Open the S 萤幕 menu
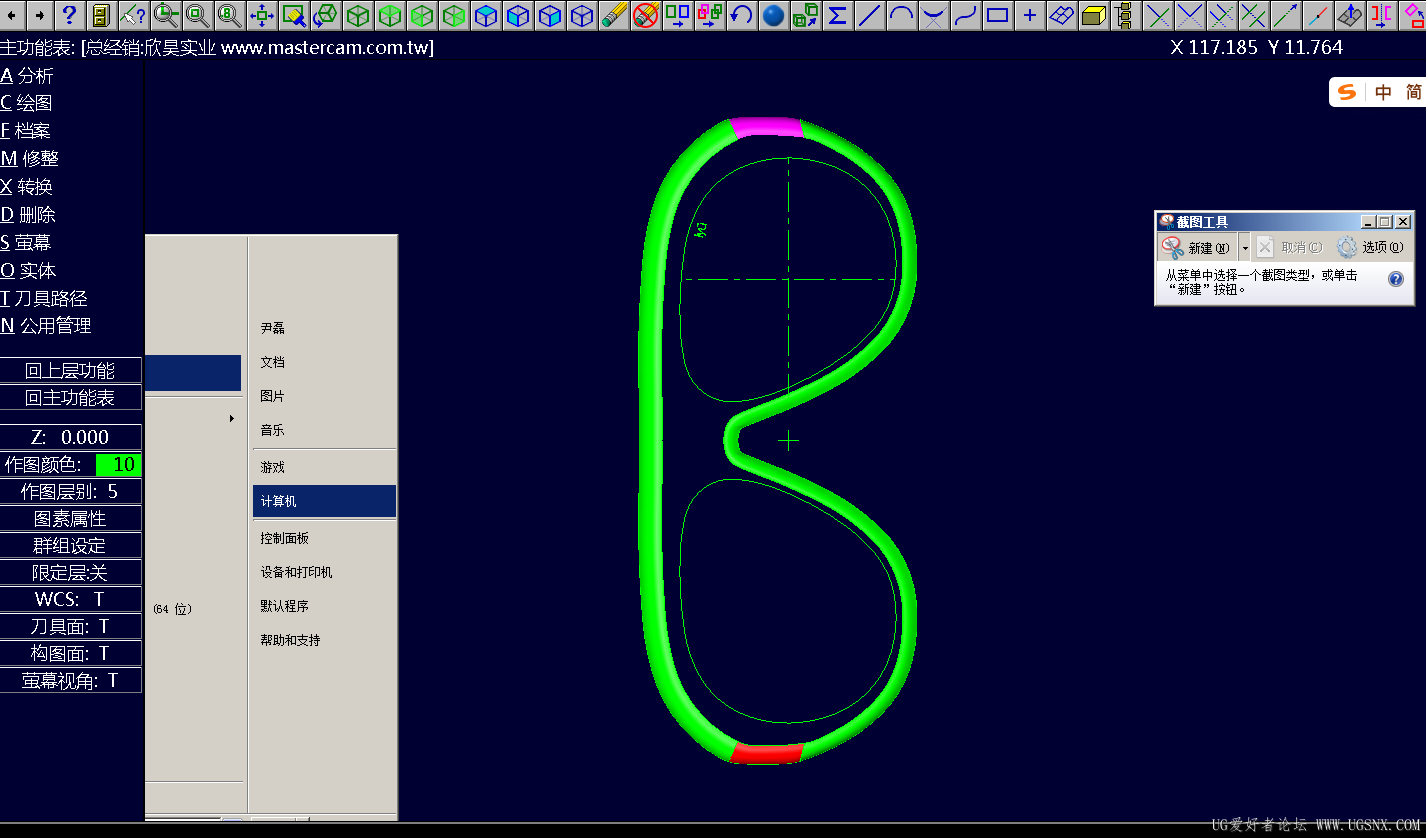 point(26,242)
